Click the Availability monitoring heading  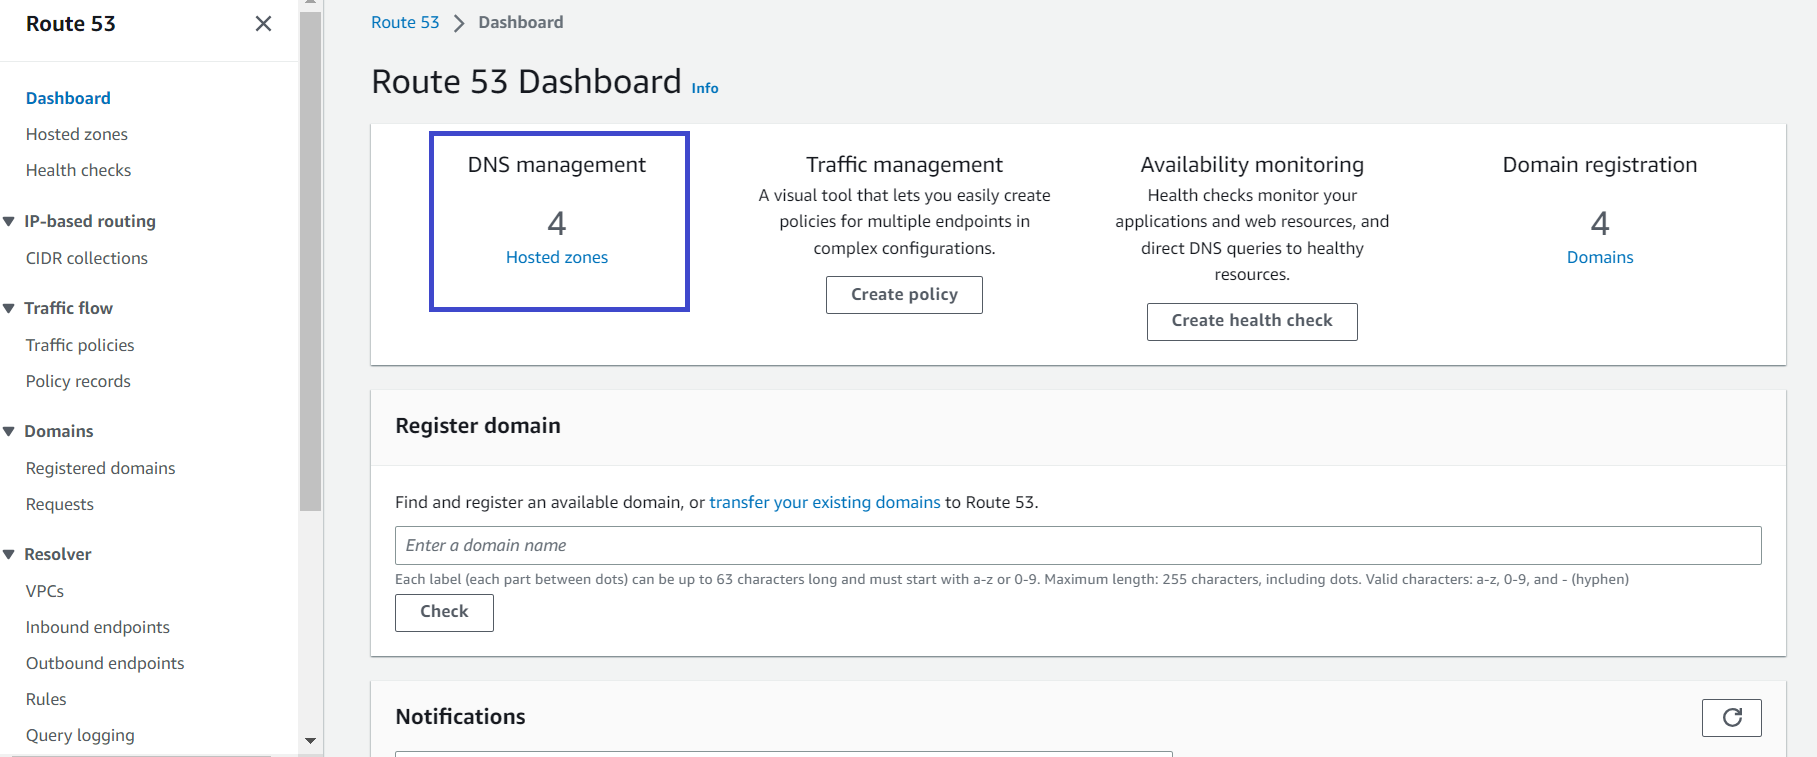point(1252,165)
